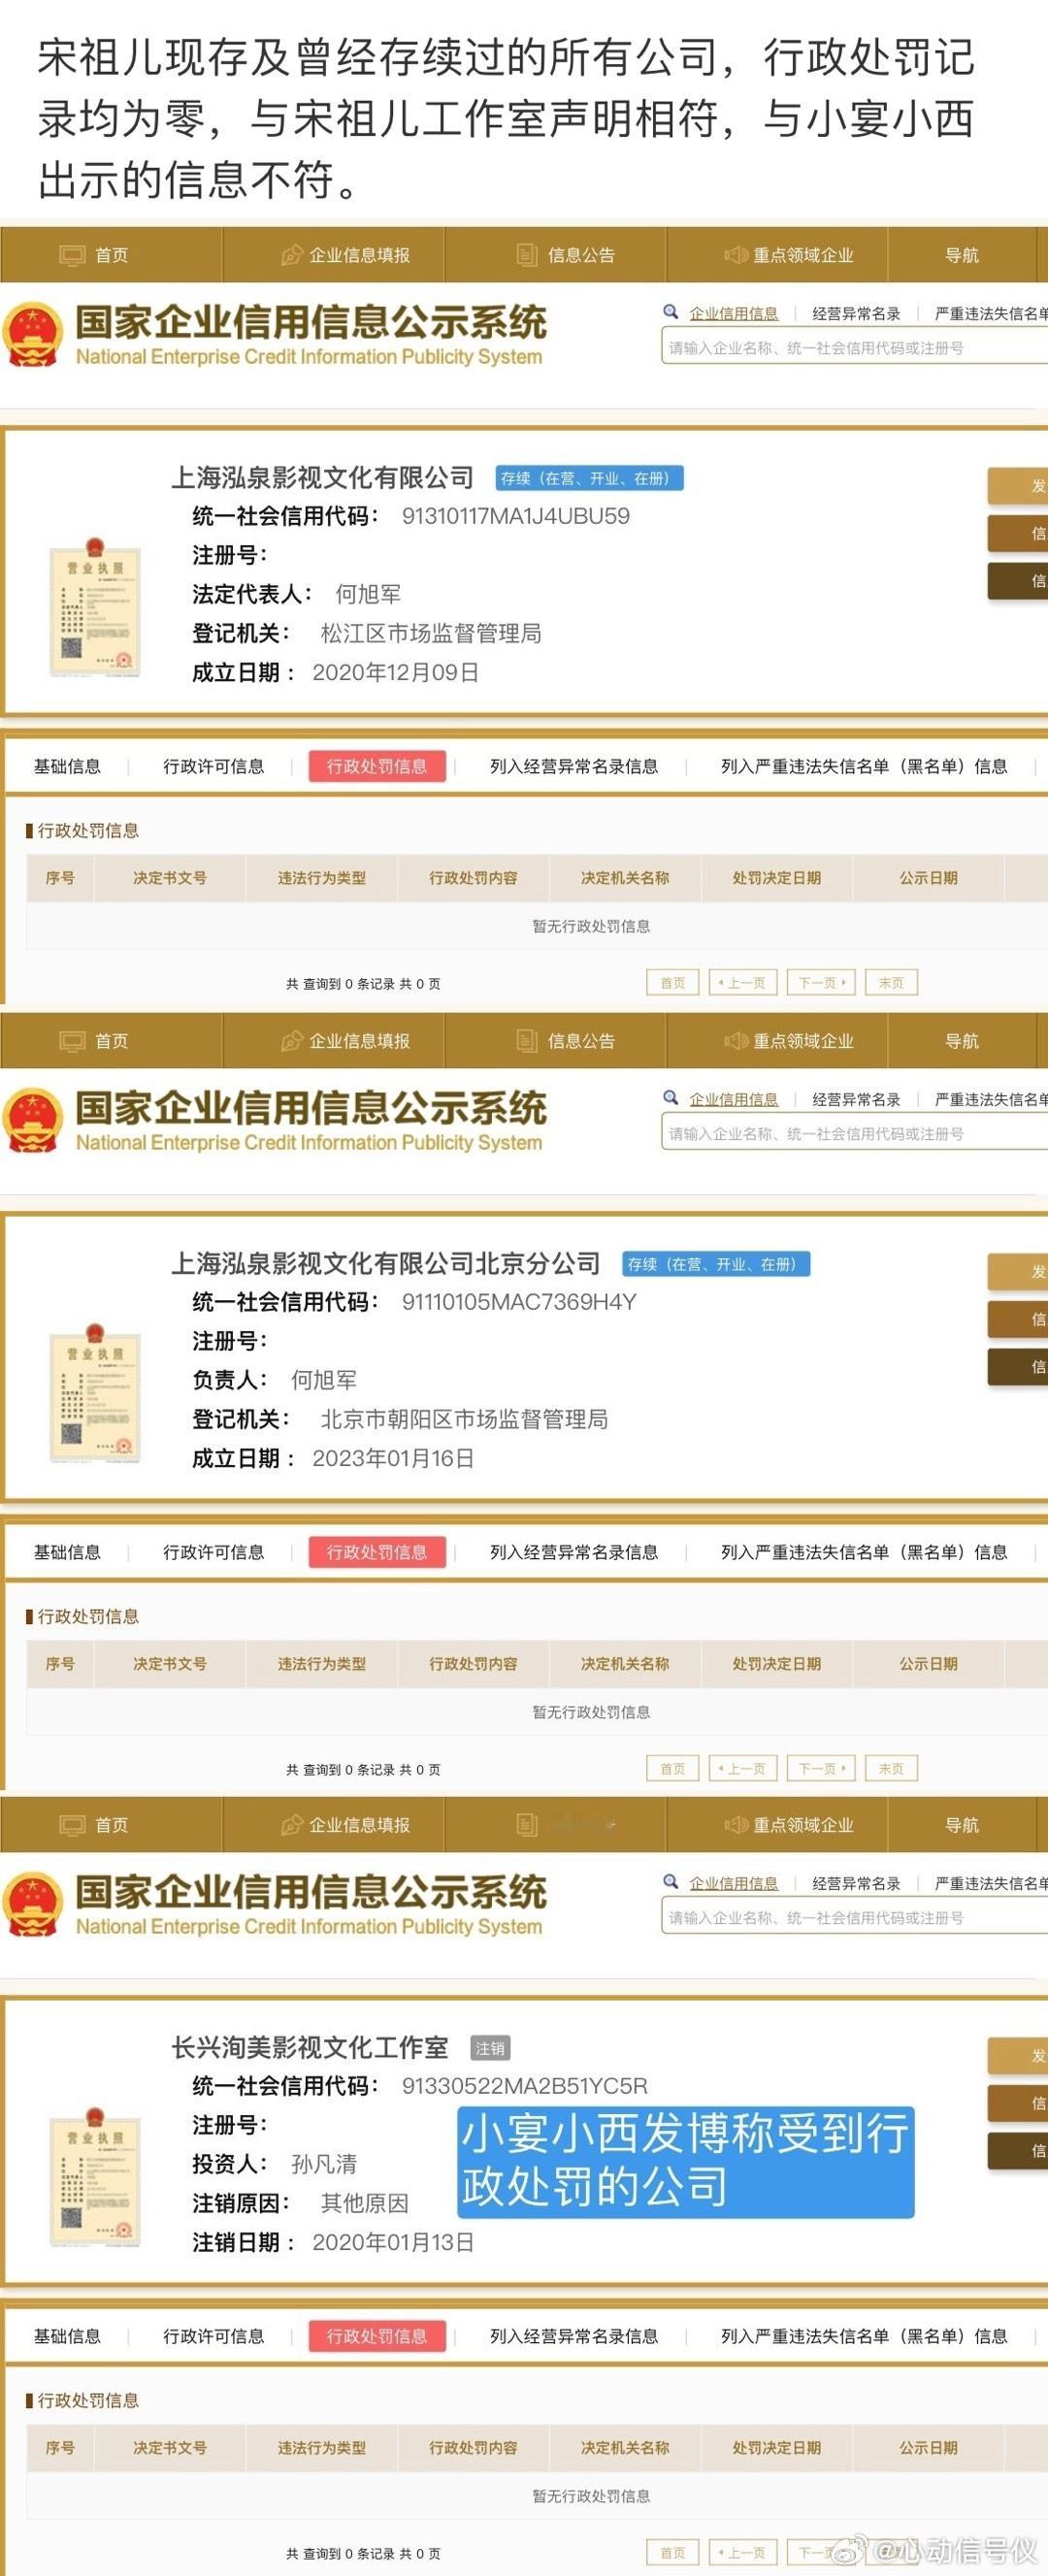Switch to 基础信息 tab for 上海泓泉 head office

point(67,766)
